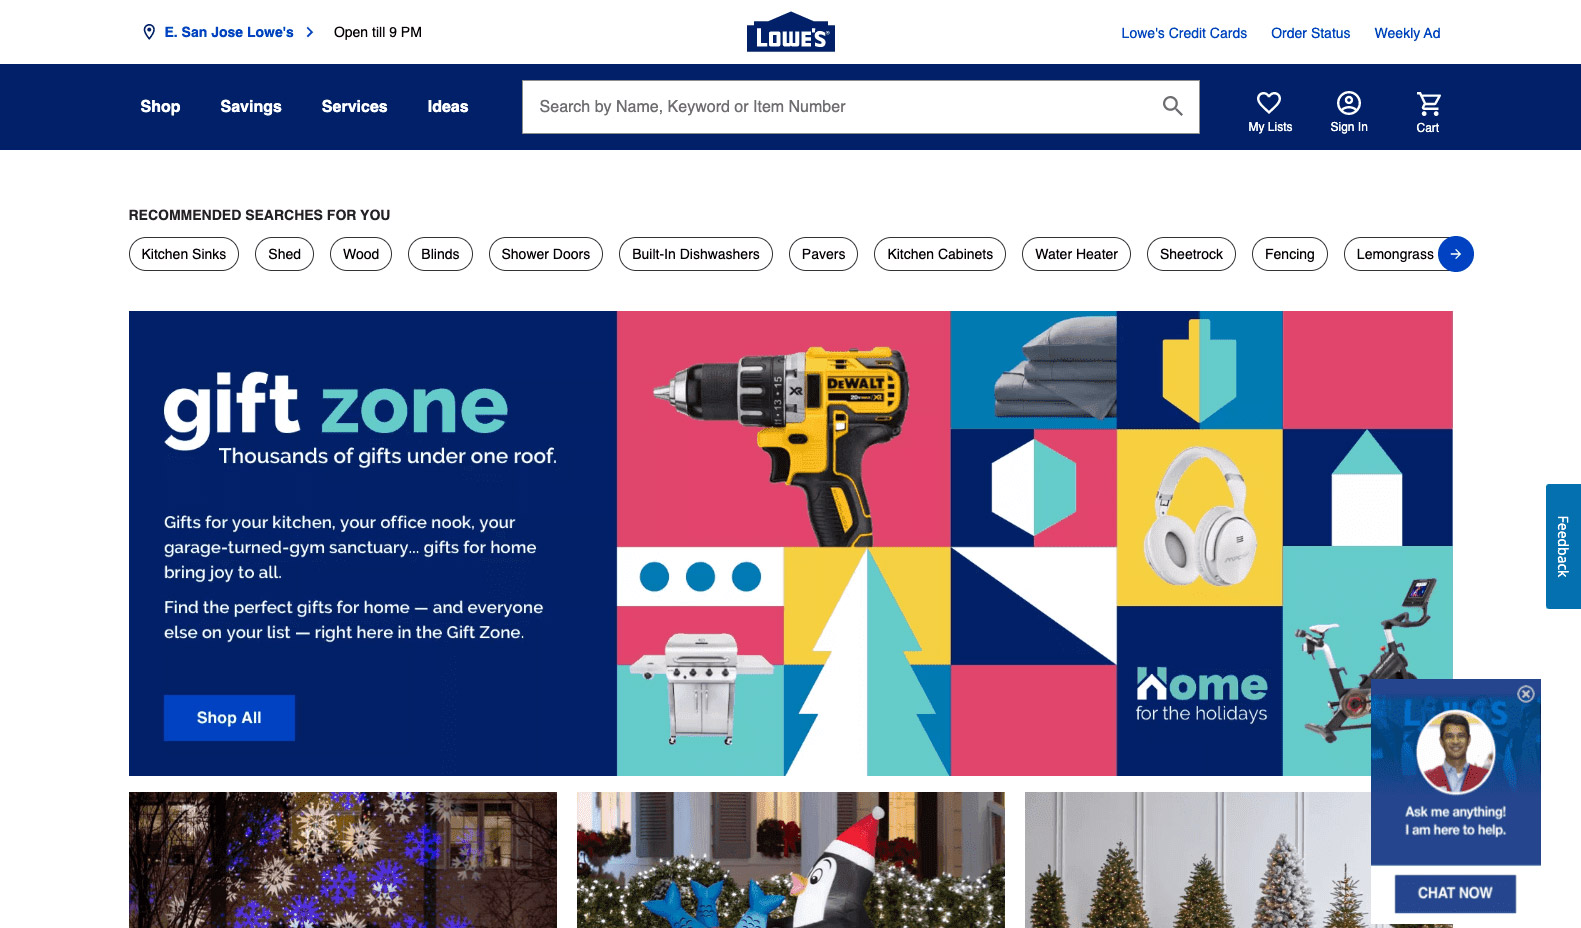Open E. San Jose Lowe's store link
1581x928 pixels.
tap(229, 32)
